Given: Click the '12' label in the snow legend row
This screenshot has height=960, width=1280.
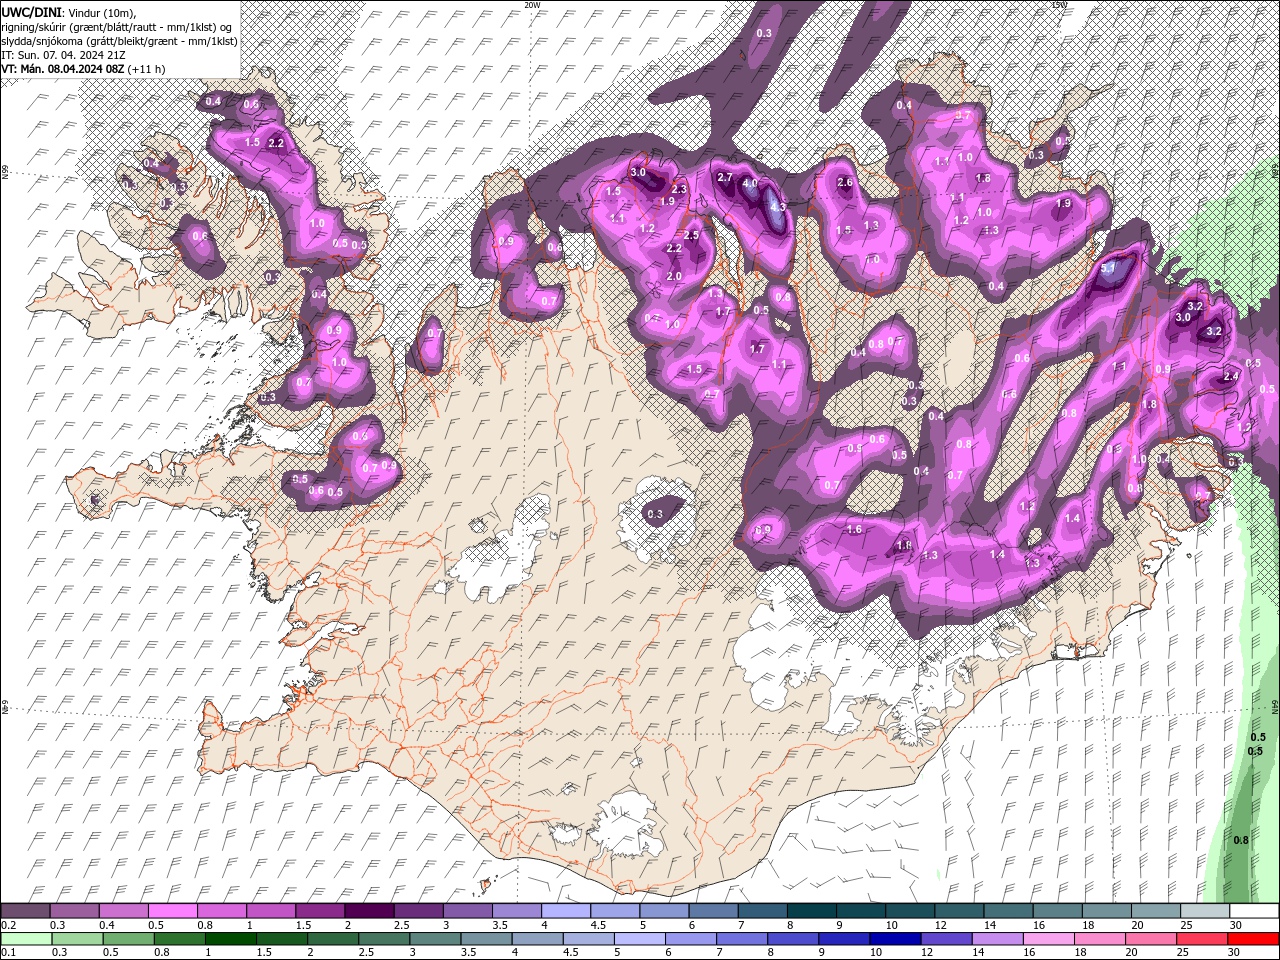Looking at the screenshot, I should click(941, 925).
